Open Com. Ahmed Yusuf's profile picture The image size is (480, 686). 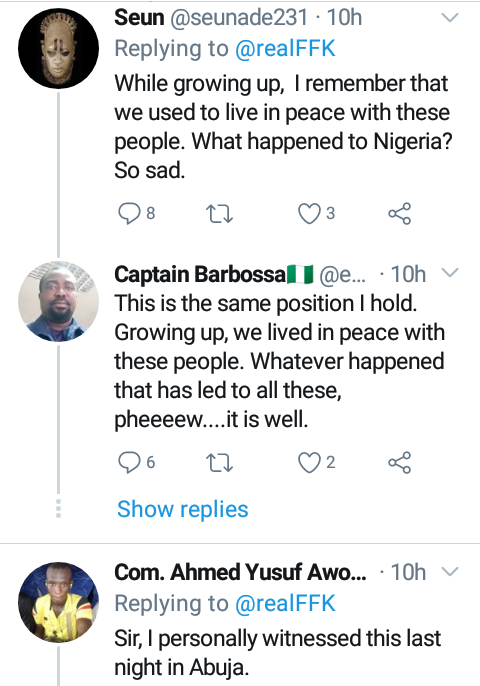pos(58,602)
